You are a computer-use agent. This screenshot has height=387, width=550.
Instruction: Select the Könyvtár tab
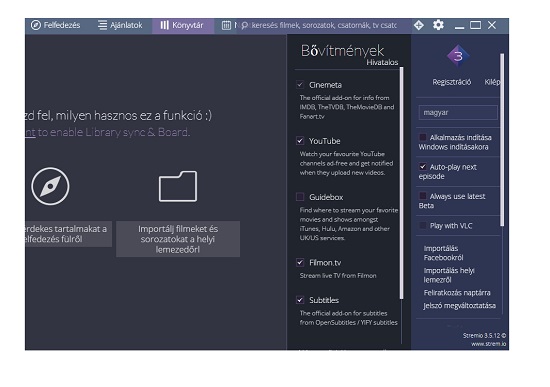tap(182, 26)
